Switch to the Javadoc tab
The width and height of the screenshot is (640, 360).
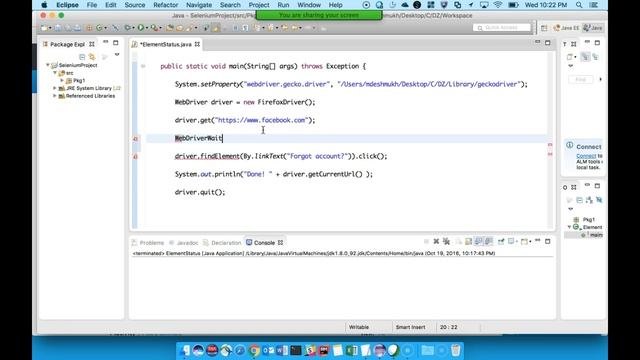(x=184, y=242)
